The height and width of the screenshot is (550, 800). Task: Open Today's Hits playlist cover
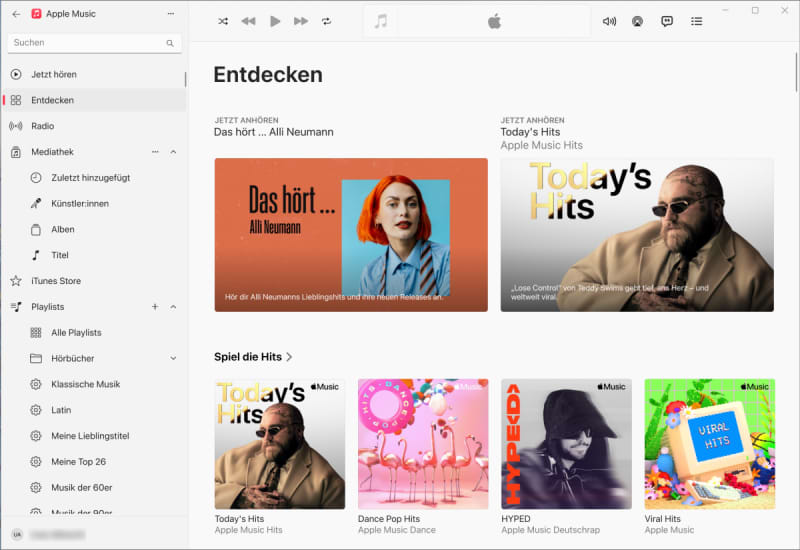tap(280, 444)
